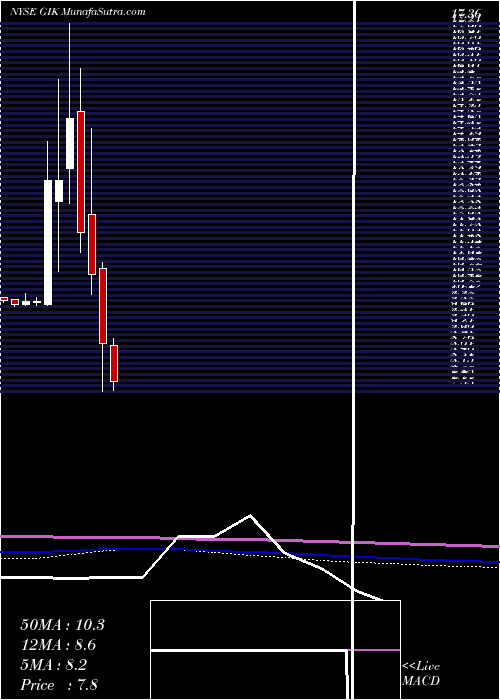The image size is (500, 700).
Task: Select the 12MA : 8.6 readout
Action: click(x=58, y=645)
